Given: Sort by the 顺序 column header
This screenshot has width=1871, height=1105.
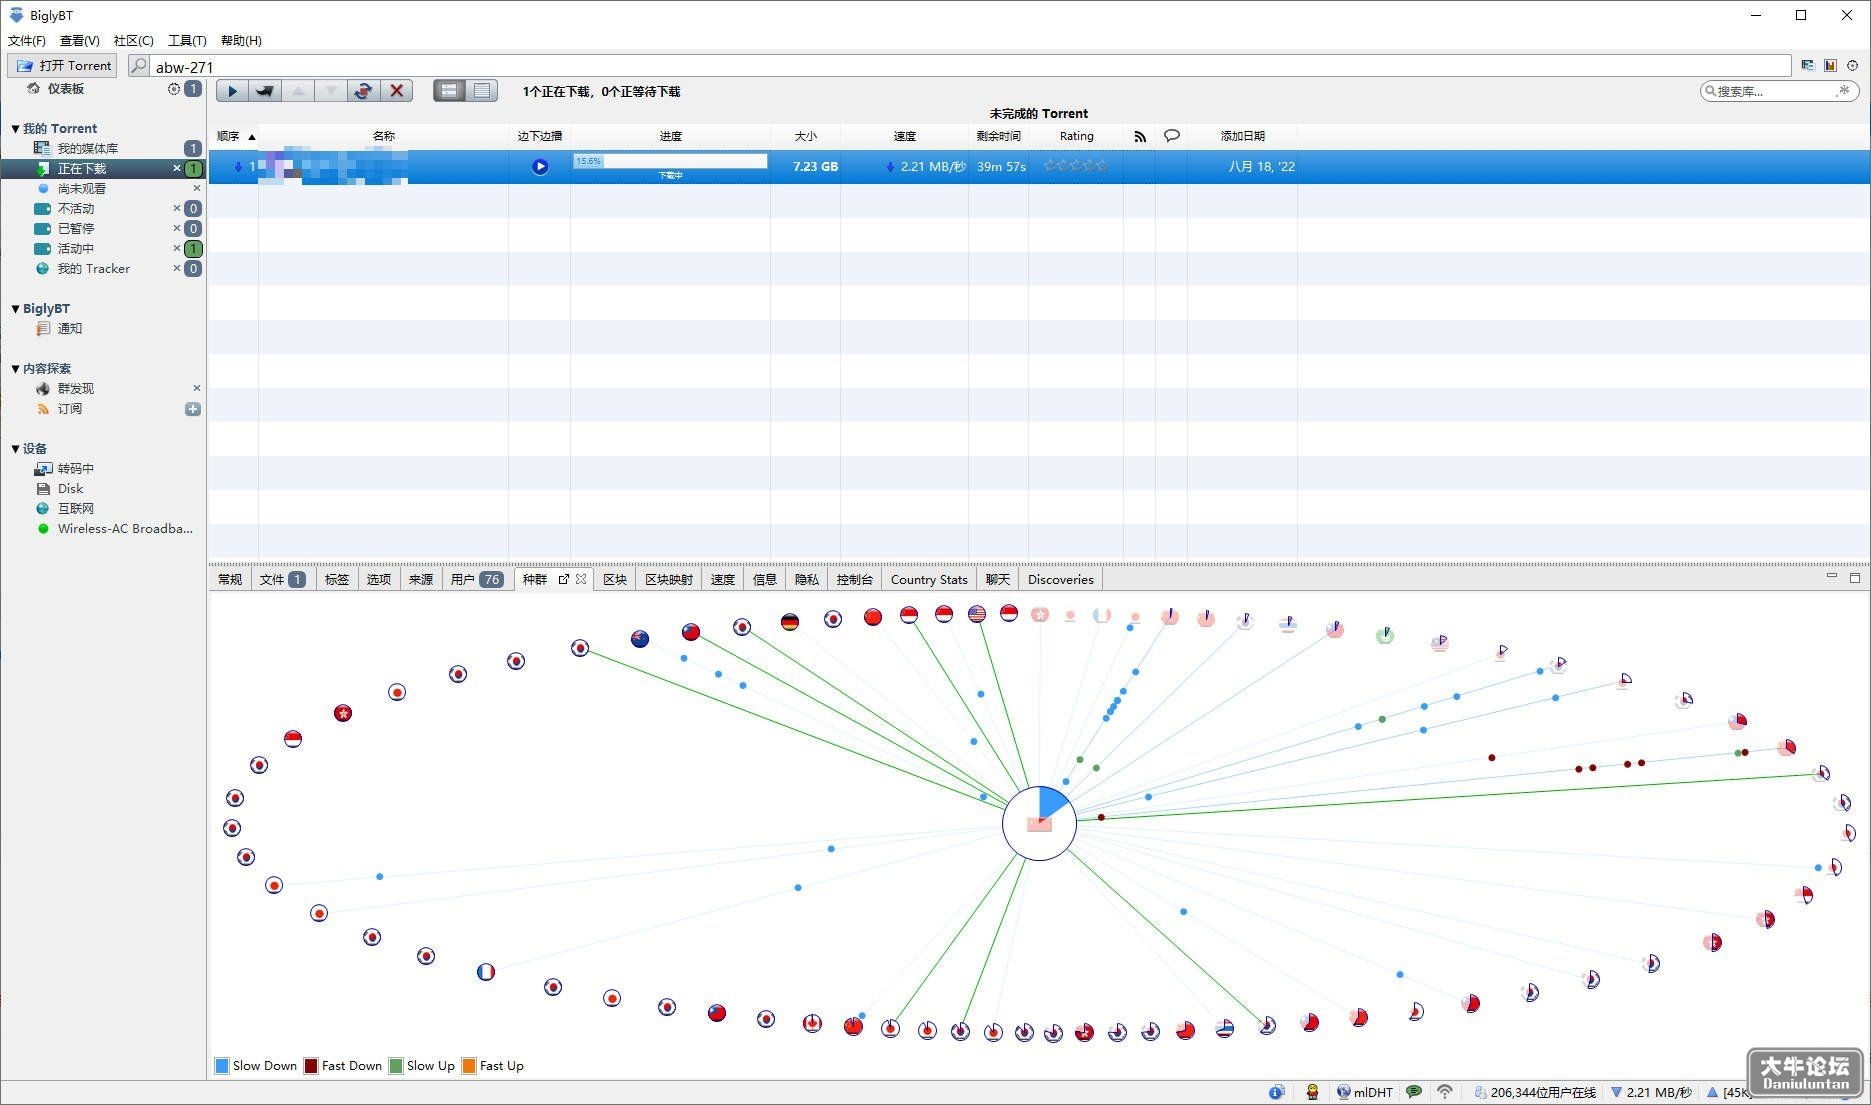Looking at the screenshot, I should pyautogui.click(x=234, y=136).
